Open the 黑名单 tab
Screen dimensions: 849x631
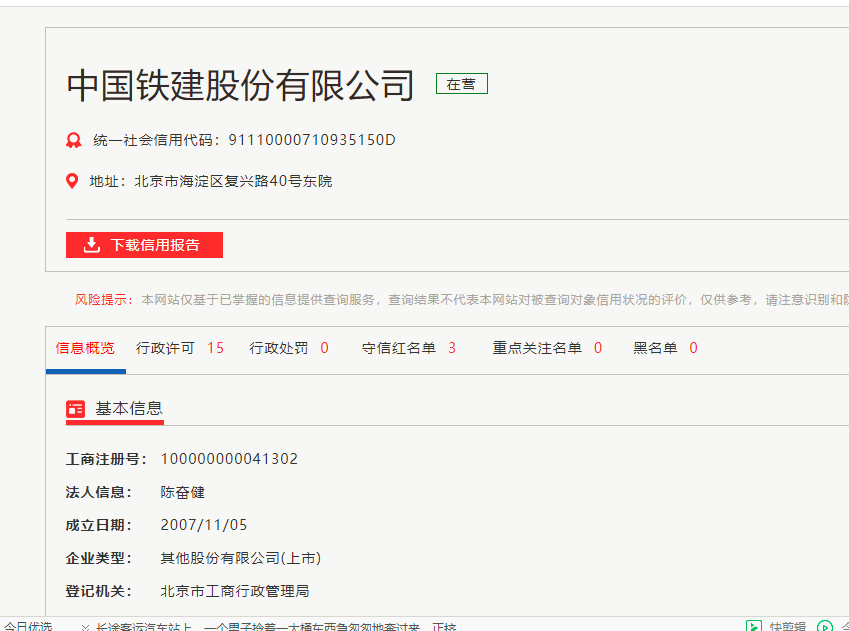pos(655,348)
